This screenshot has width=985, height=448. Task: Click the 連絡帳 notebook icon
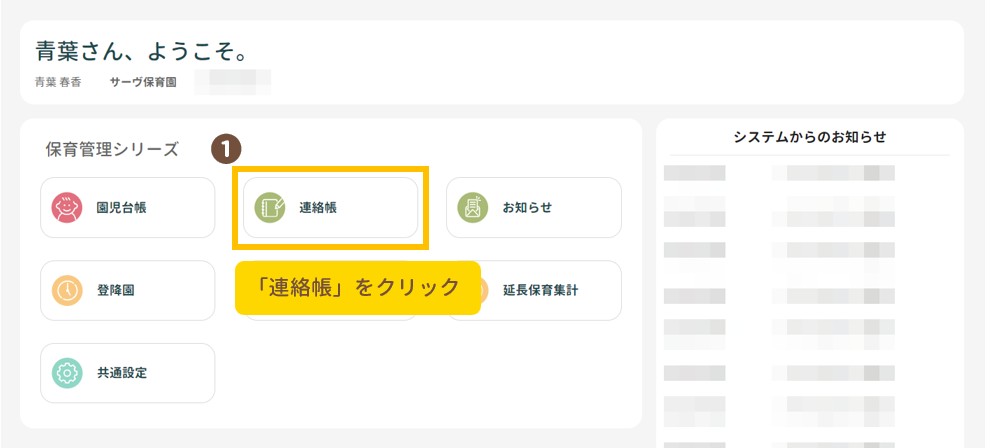(269, 208)
